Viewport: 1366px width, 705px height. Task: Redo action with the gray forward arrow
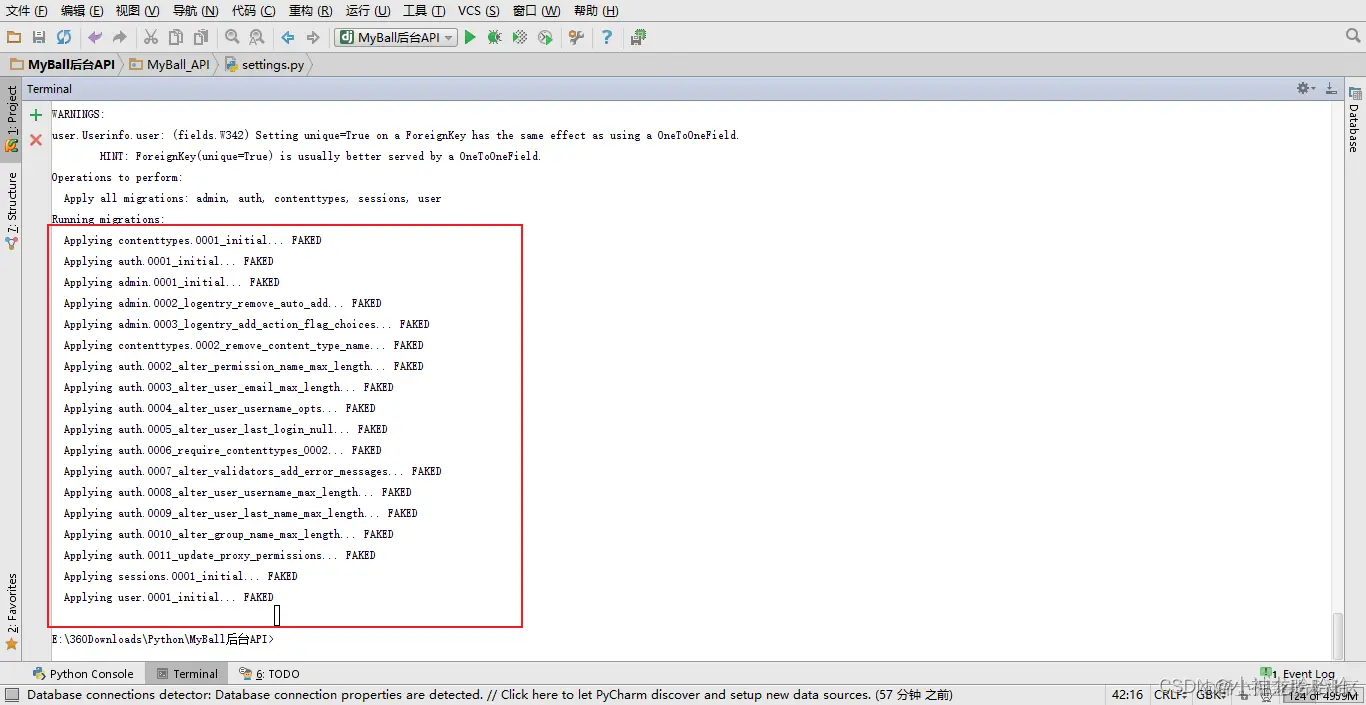120,37
